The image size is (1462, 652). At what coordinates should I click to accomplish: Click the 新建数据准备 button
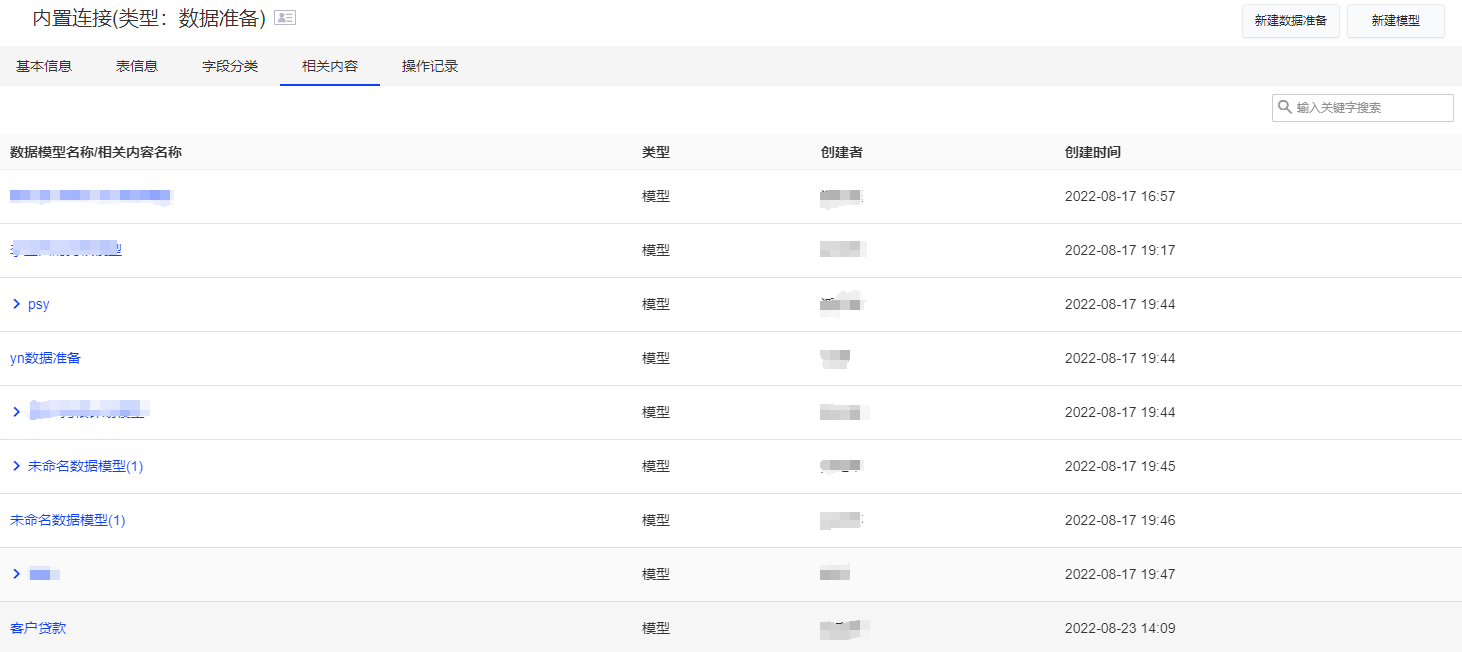pos(1290,21)
